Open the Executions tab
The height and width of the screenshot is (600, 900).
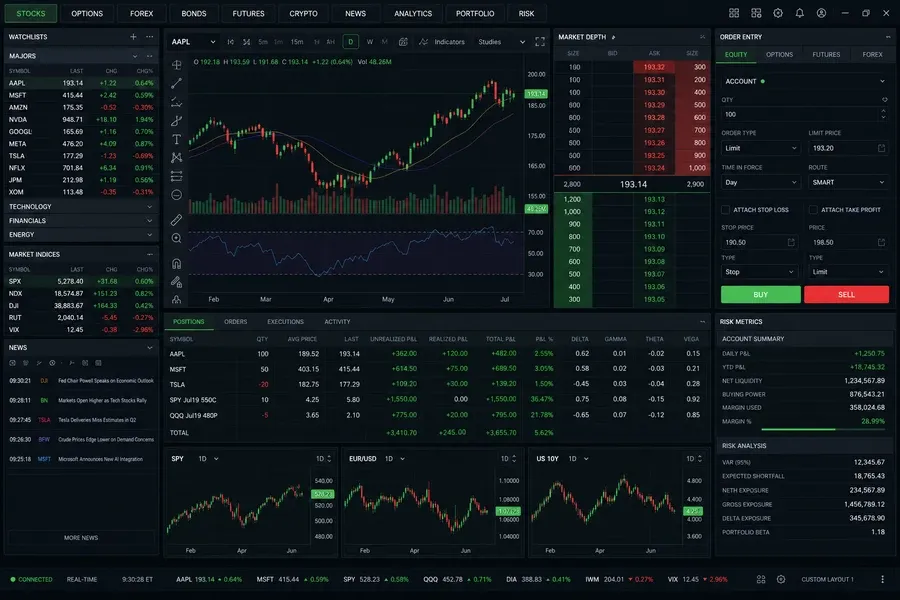285,322
